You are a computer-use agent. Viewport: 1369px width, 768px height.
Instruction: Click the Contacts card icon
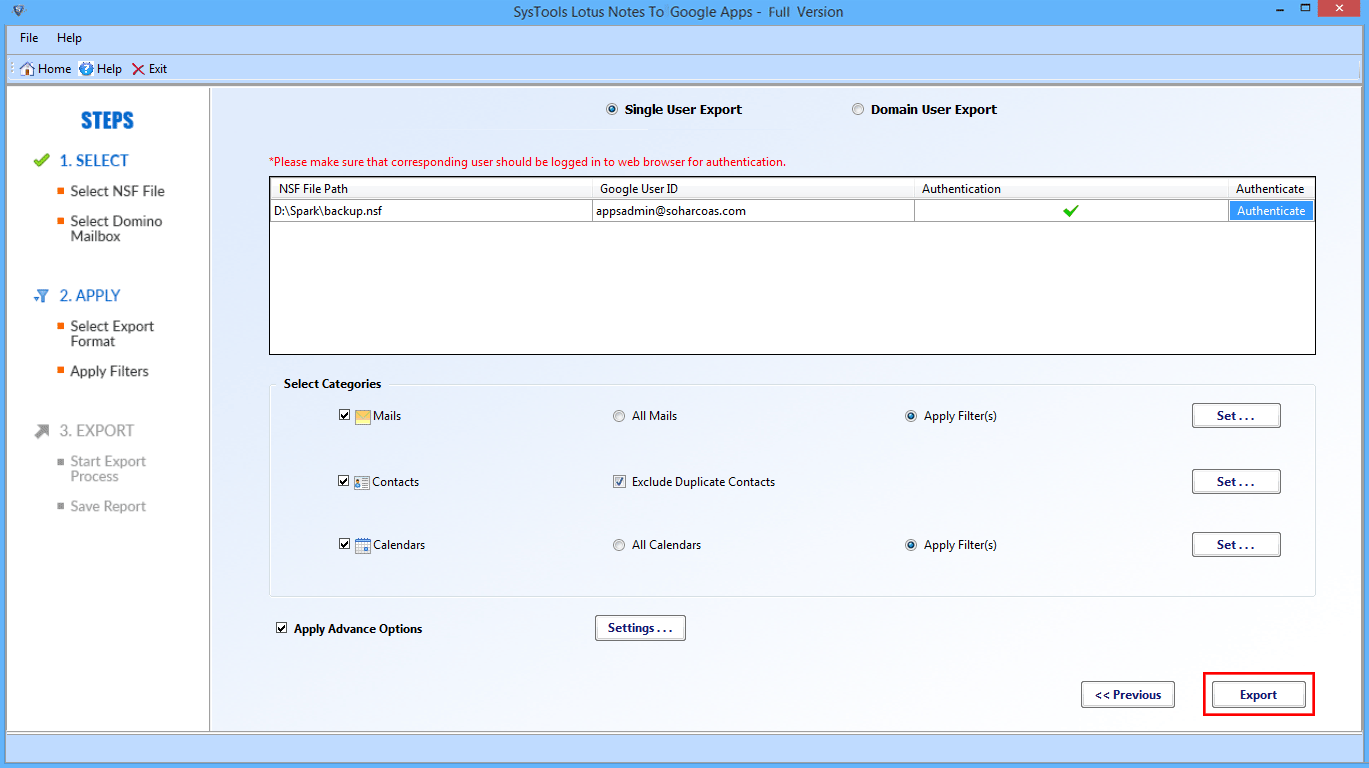coord(362,482)
